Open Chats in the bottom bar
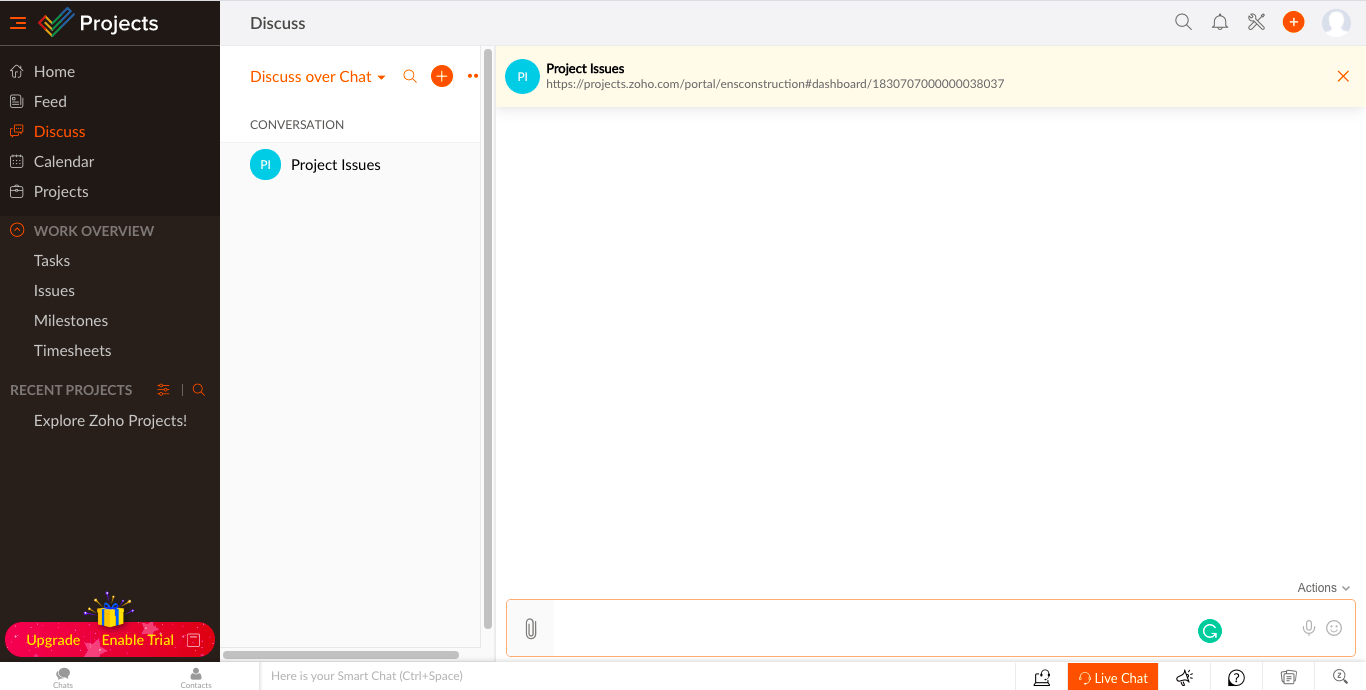Screen dimensions: 1366x690 coord(63,677)
